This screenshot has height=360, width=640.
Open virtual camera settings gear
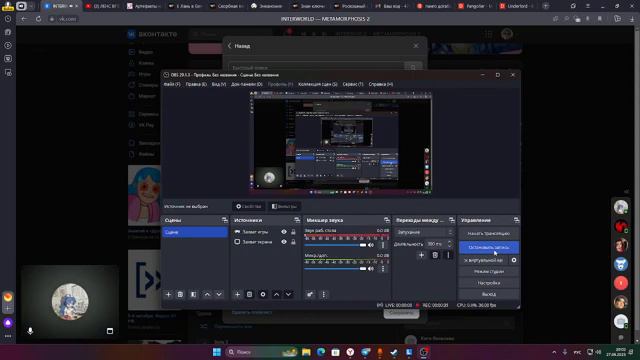(x=514, y=260)
